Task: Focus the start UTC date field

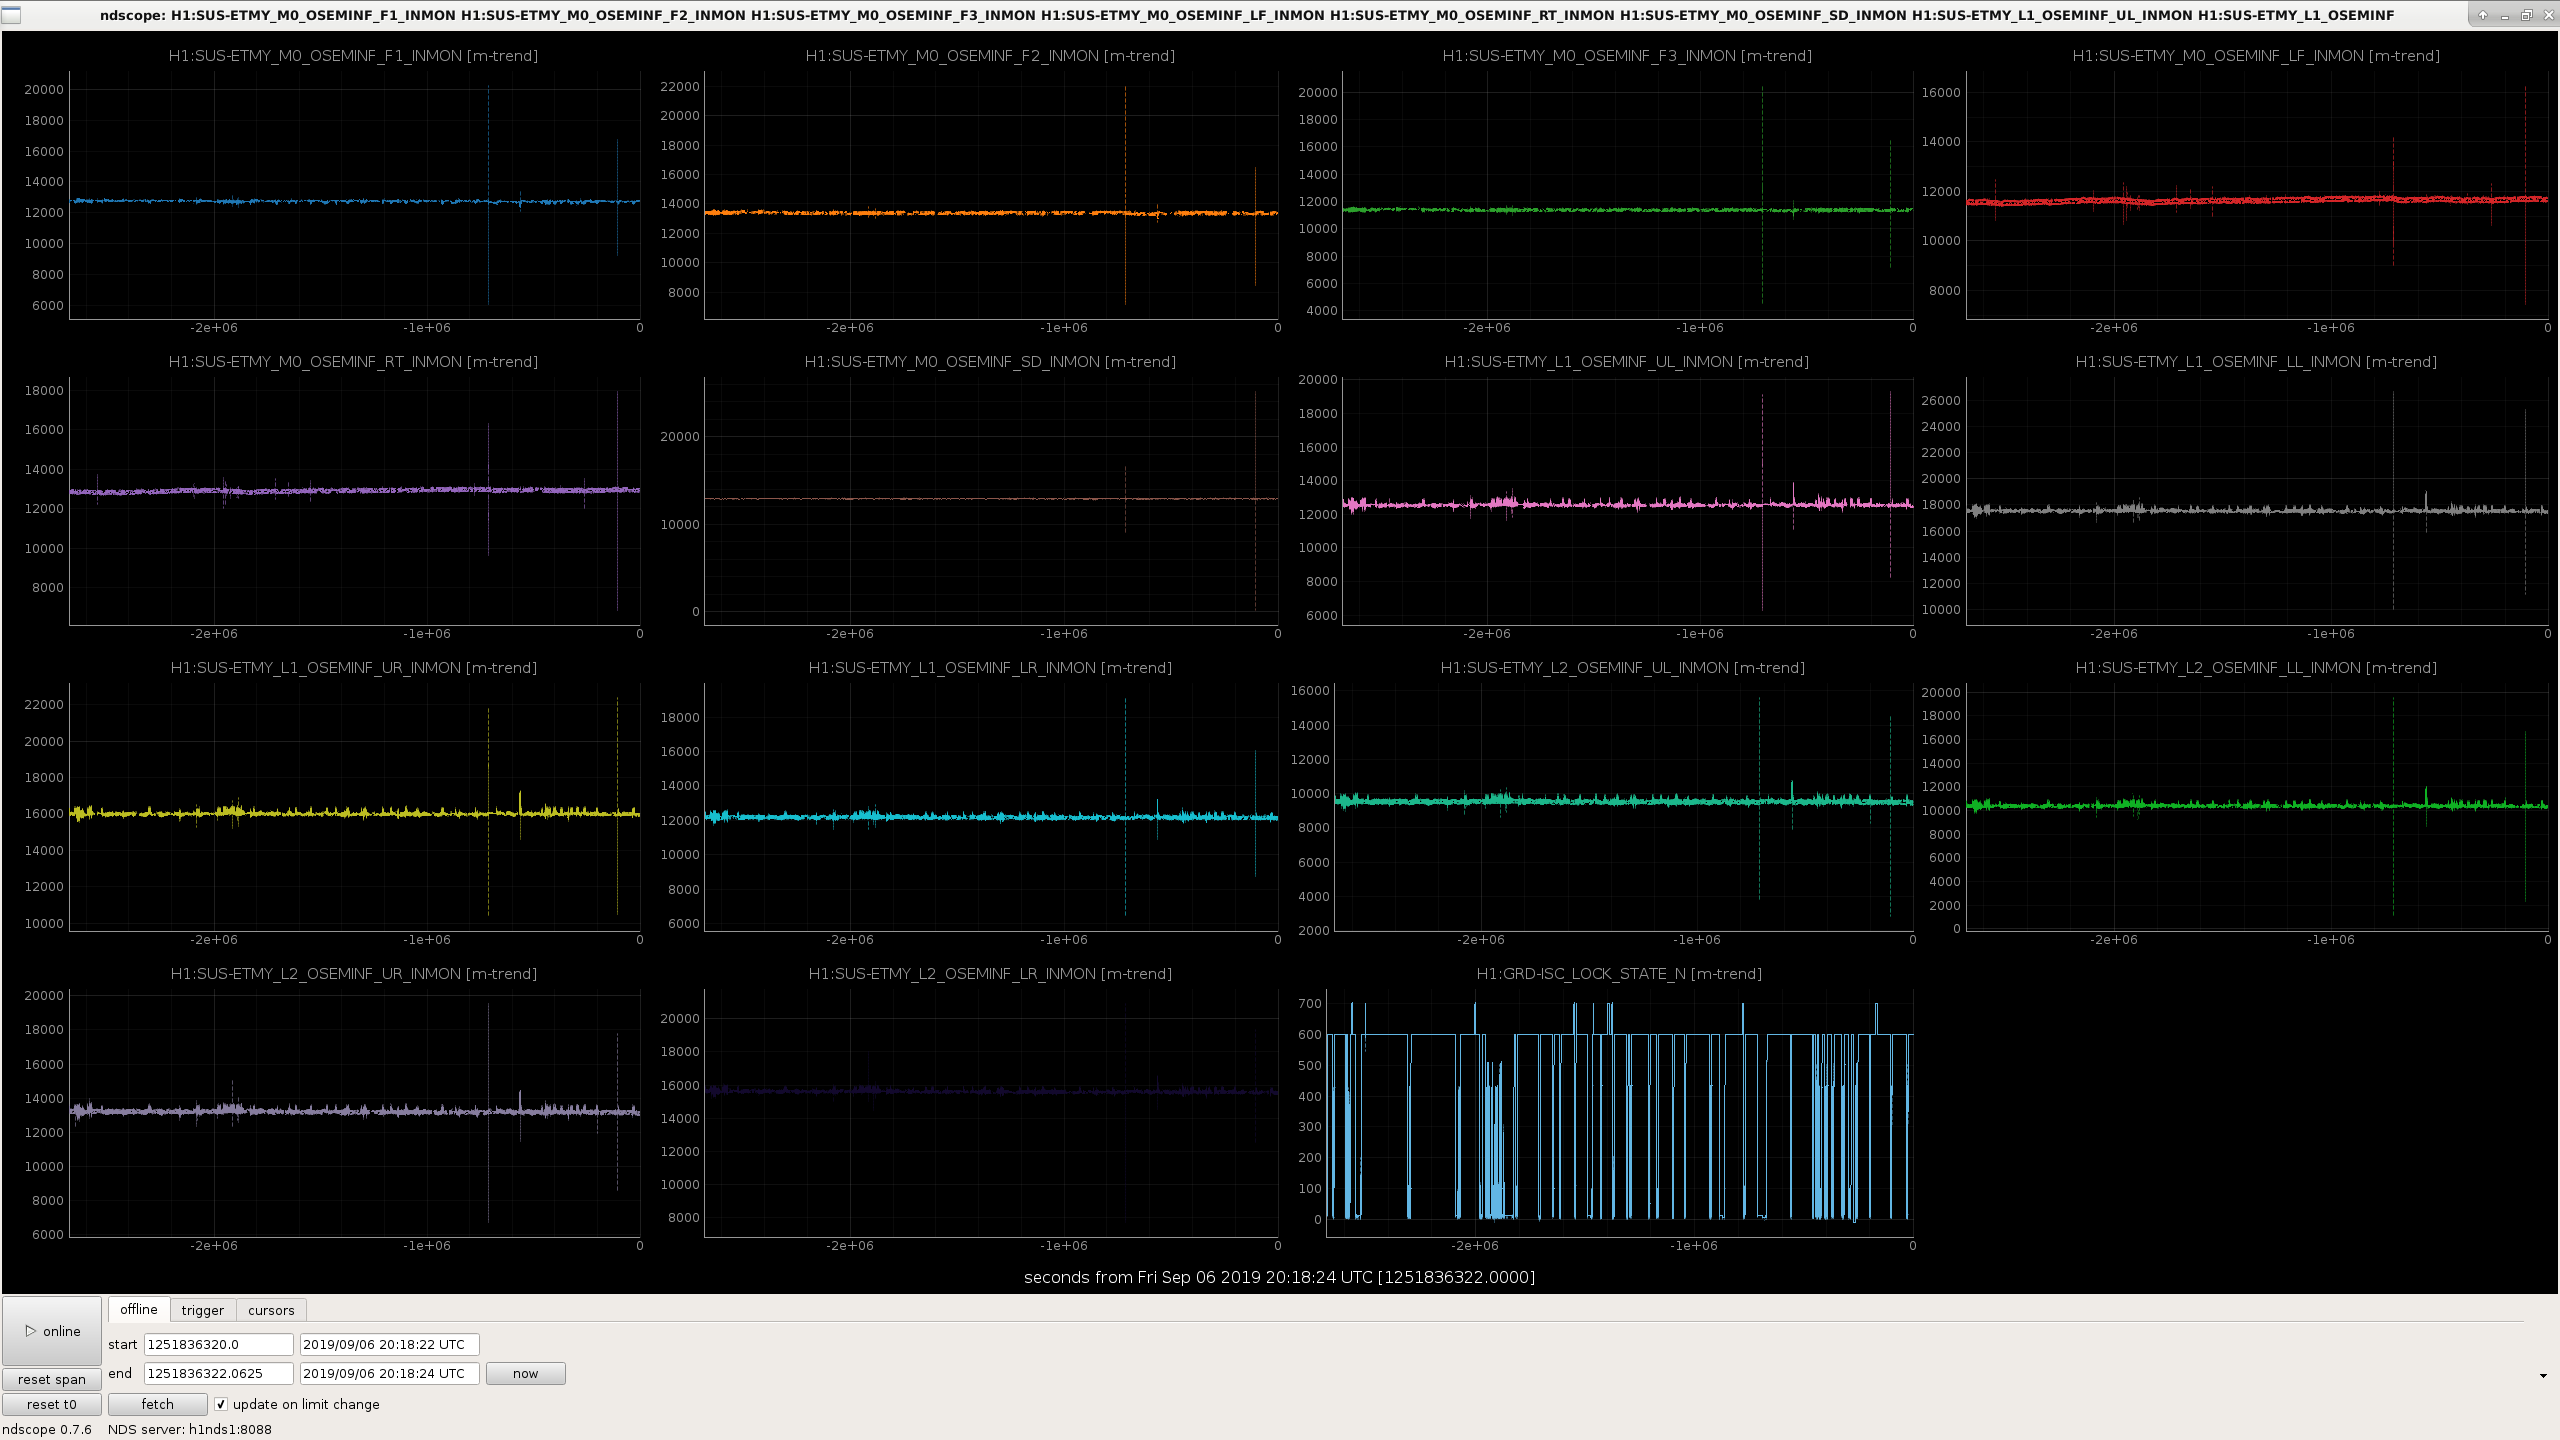Action: click(390, 1344)
